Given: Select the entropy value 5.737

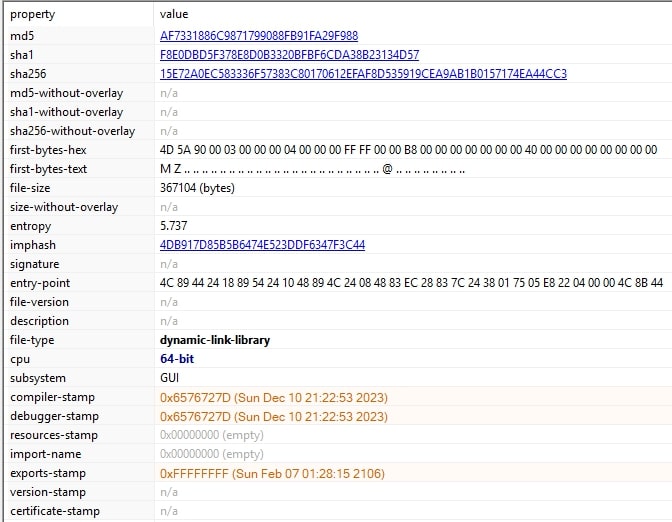Looking at the screenshot, I should tap(173, 225).
